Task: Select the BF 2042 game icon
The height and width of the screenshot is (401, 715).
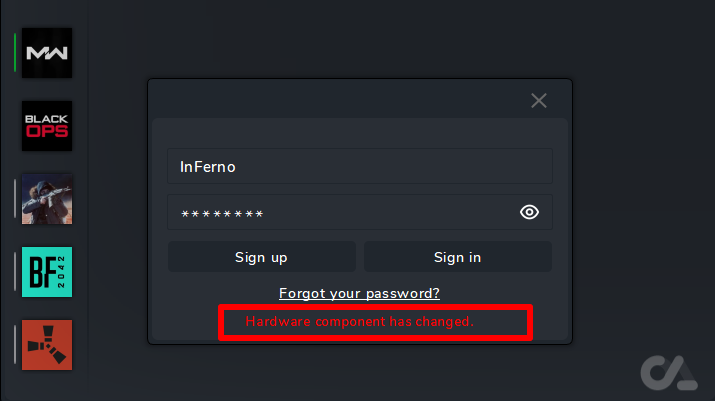Action: (47, 272)
